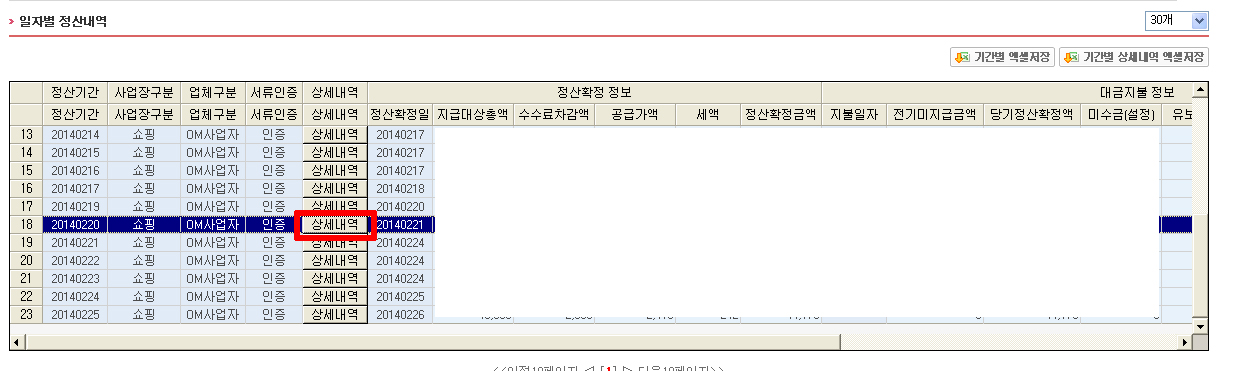Open 상세내역 for row 21 (20140223)
This screenshot has width=1246, height=371.
[335, 278]
